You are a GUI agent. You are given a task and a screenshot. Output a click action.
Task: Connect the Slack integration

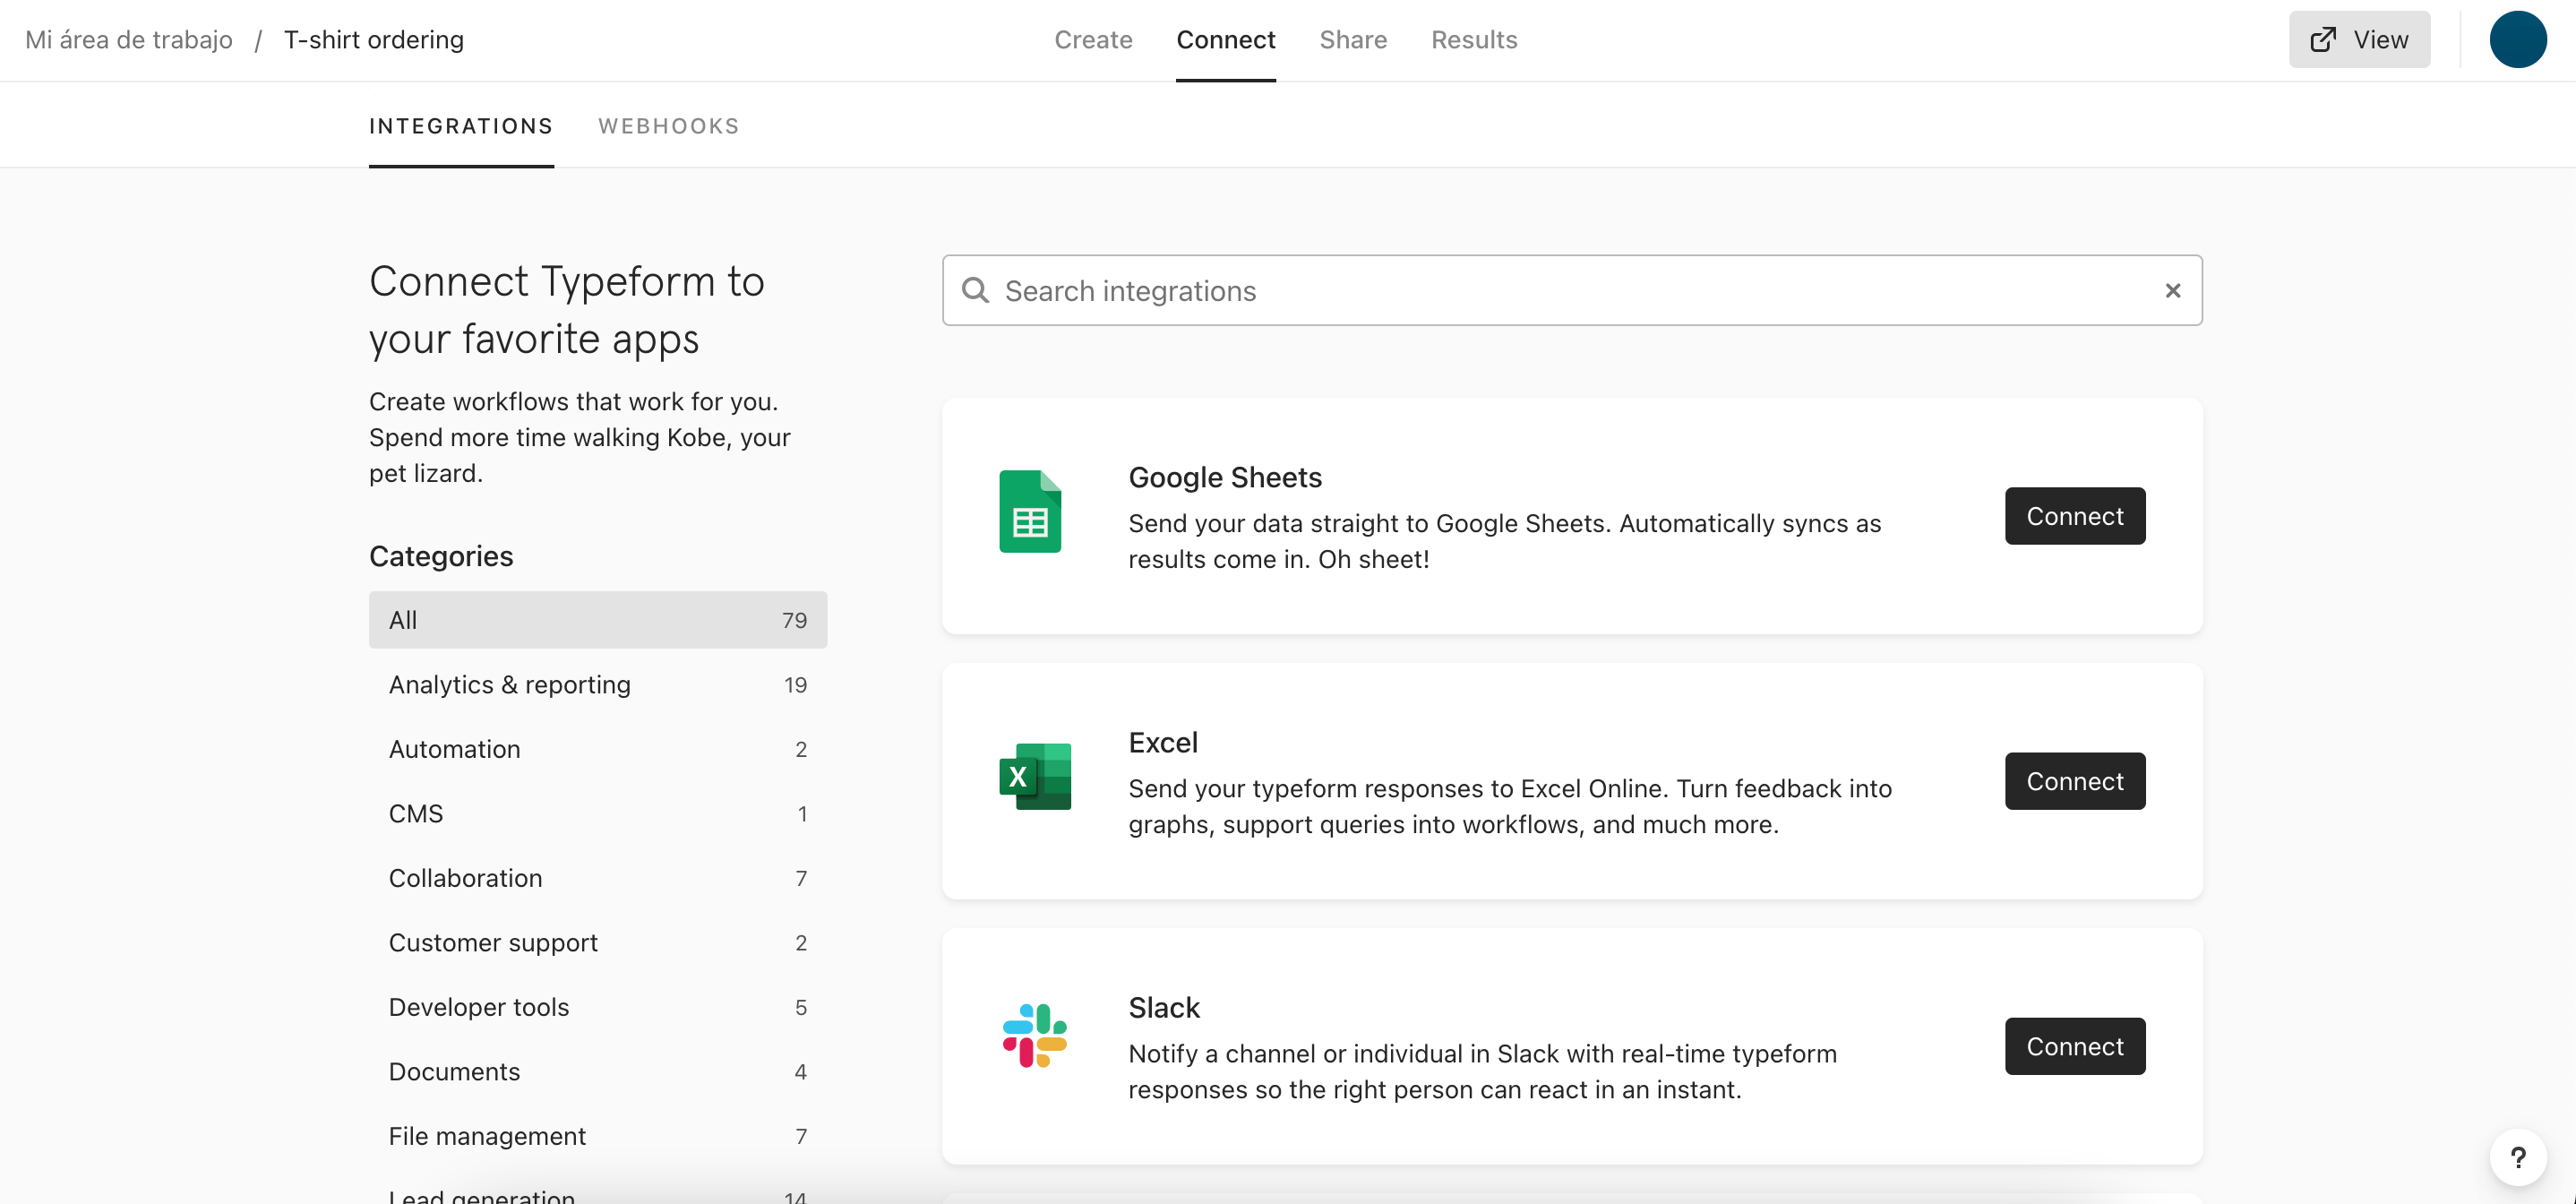click(x=2075, y=1046)
